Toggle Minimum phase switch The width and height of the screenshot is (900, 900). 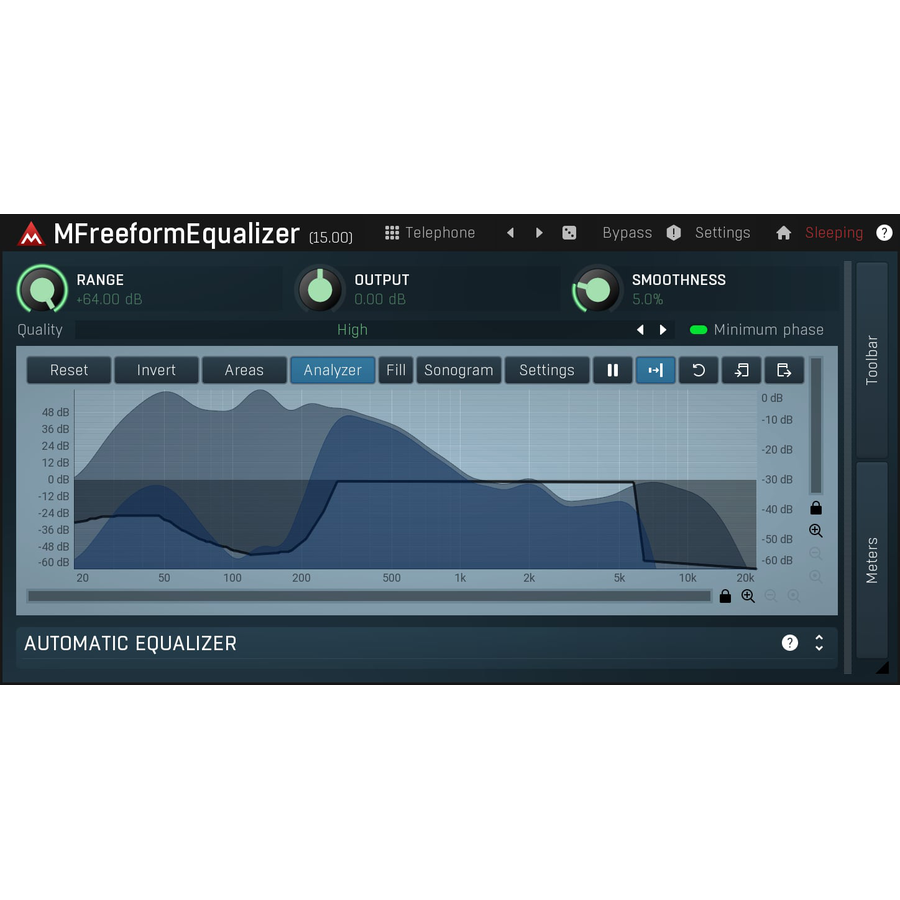[699, 329]
